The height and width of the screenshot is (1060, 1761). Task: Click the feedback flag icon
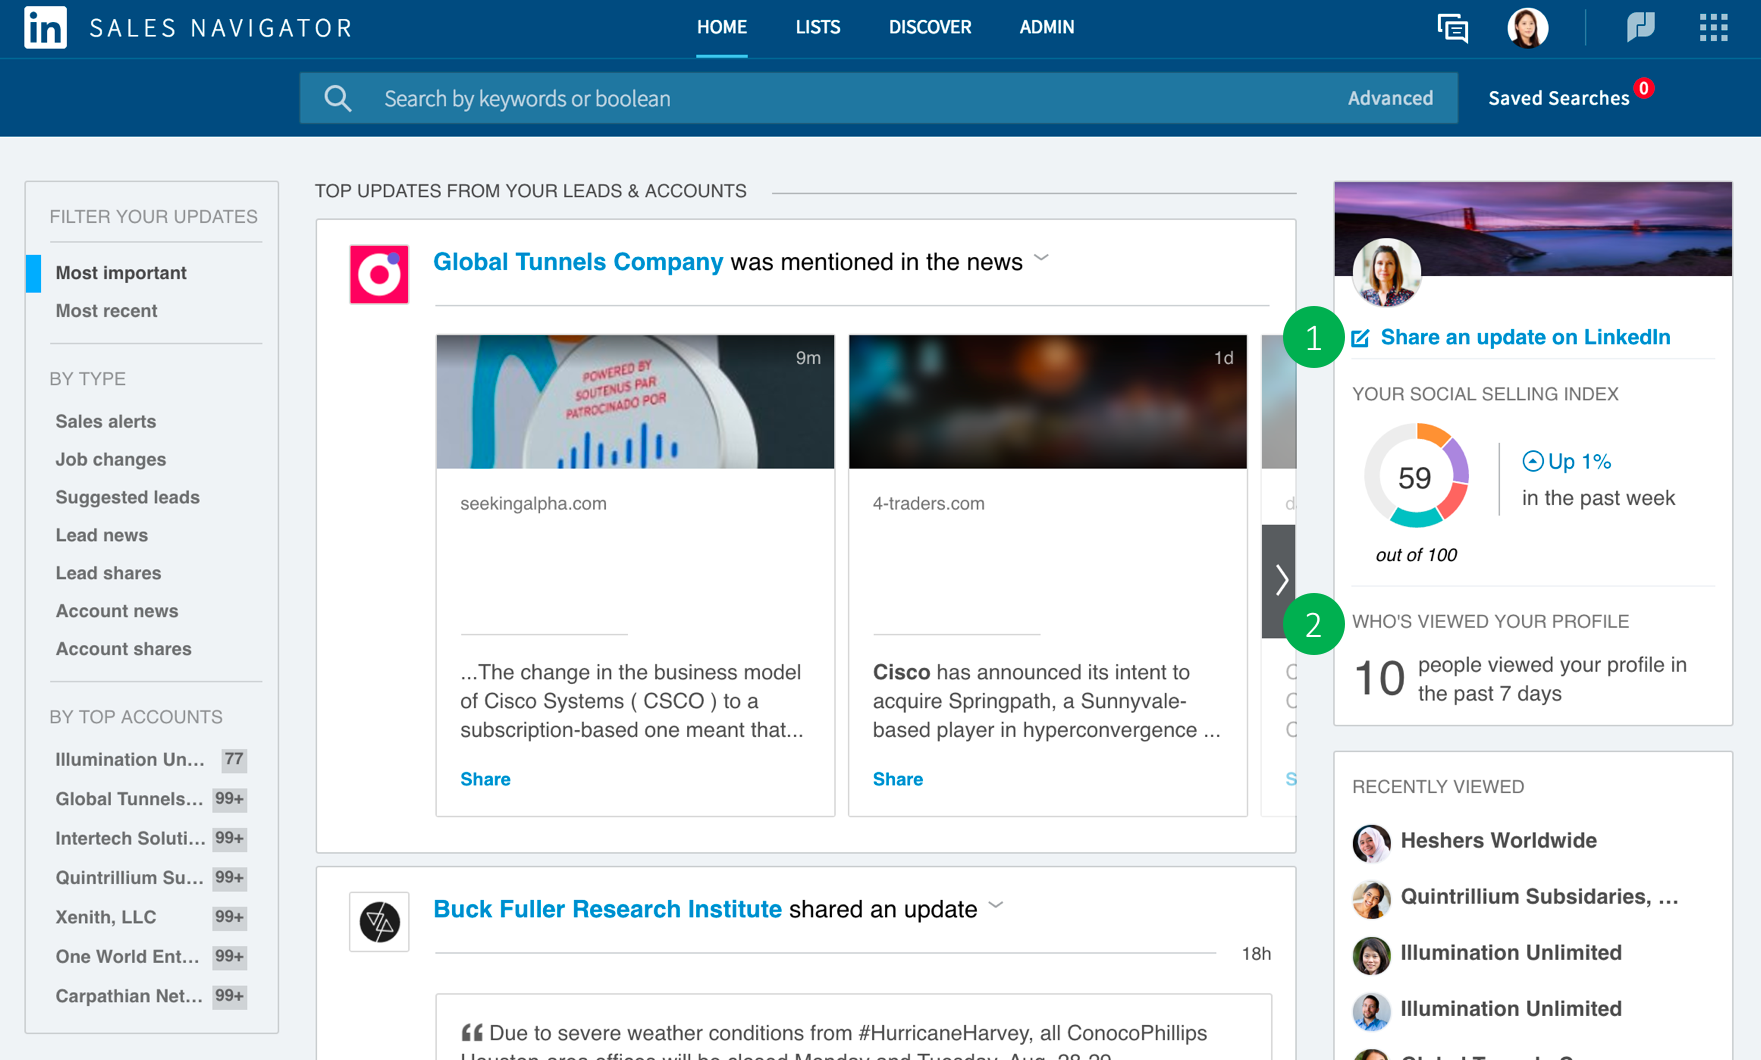click(1640, 27)
